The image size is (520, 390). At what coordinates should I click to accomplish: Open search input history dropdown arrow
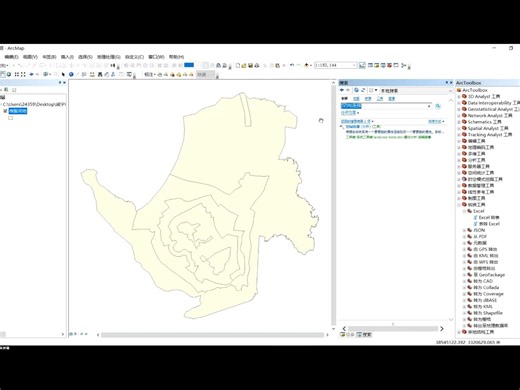429,106
